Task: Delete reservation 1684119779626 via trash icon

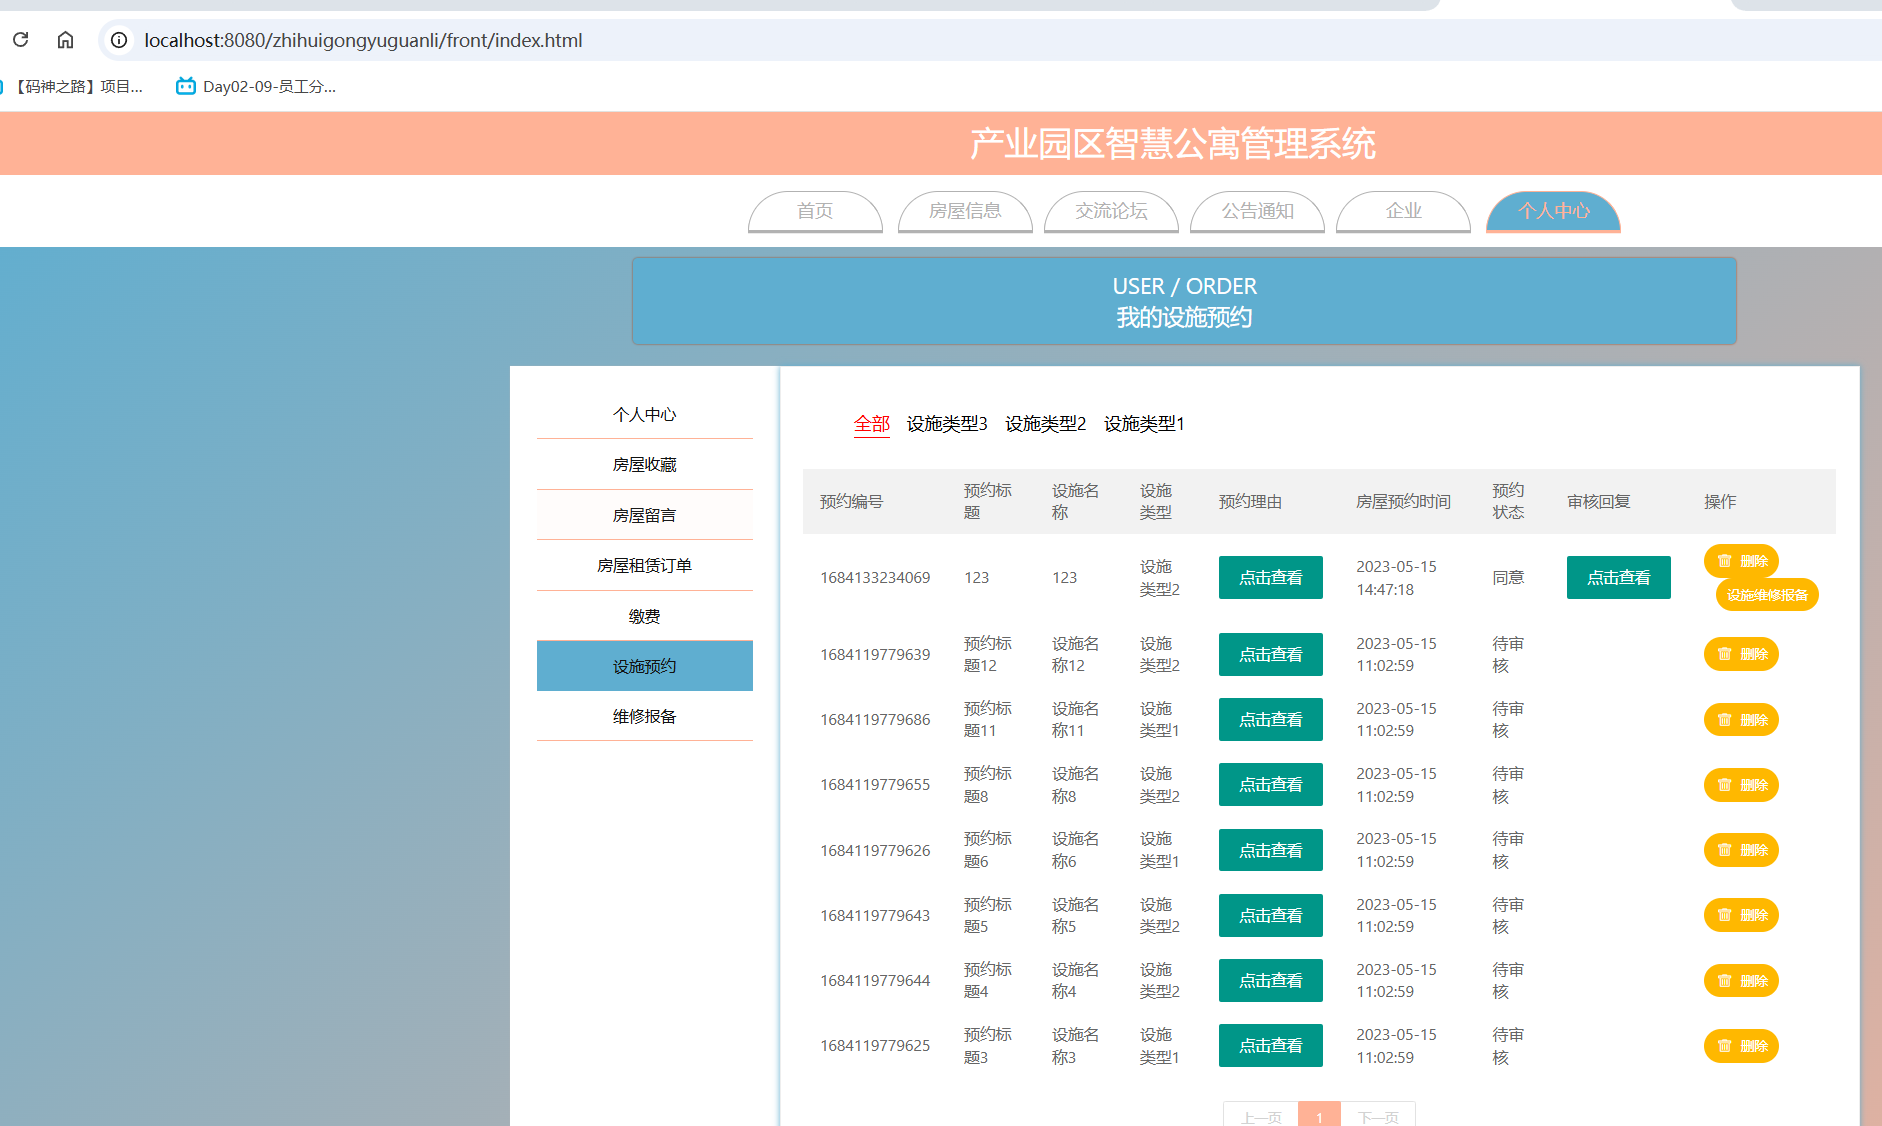Action: (1741, 850)
